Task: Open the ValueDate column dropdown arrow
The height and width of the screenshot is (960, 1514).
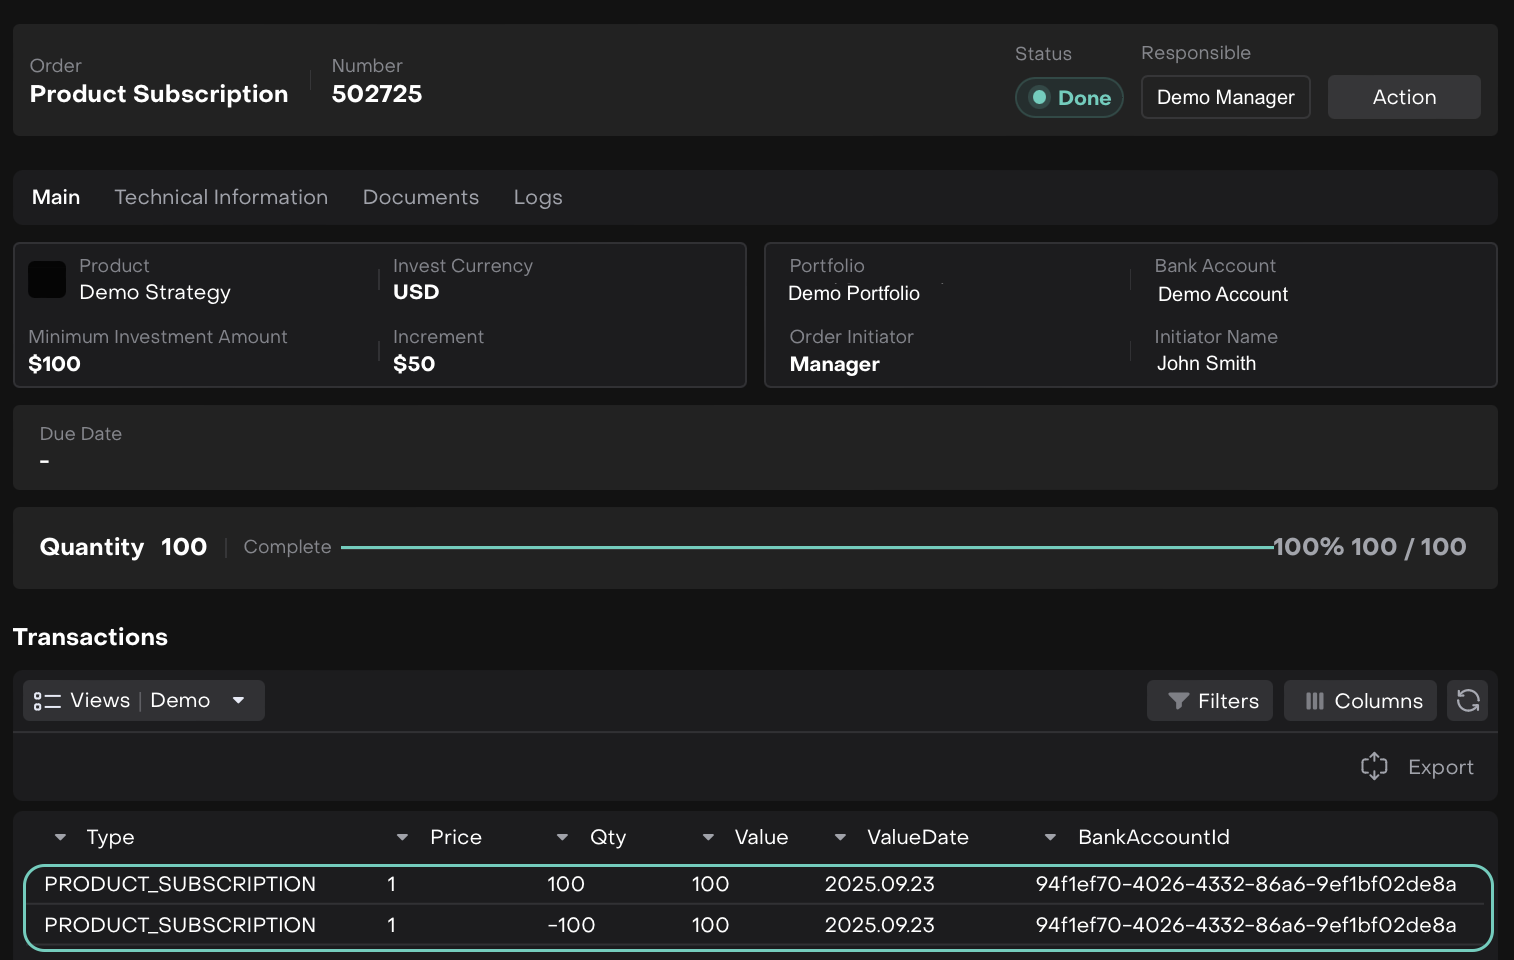Action: pos(840,838)
